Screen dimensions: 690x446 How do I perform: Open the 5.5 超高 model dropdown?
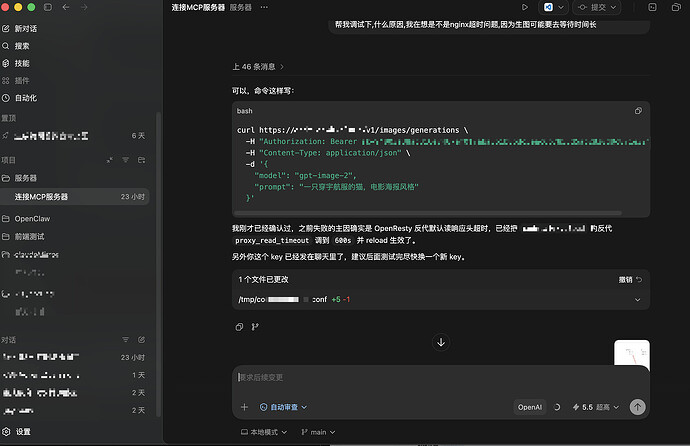point(595,407)
